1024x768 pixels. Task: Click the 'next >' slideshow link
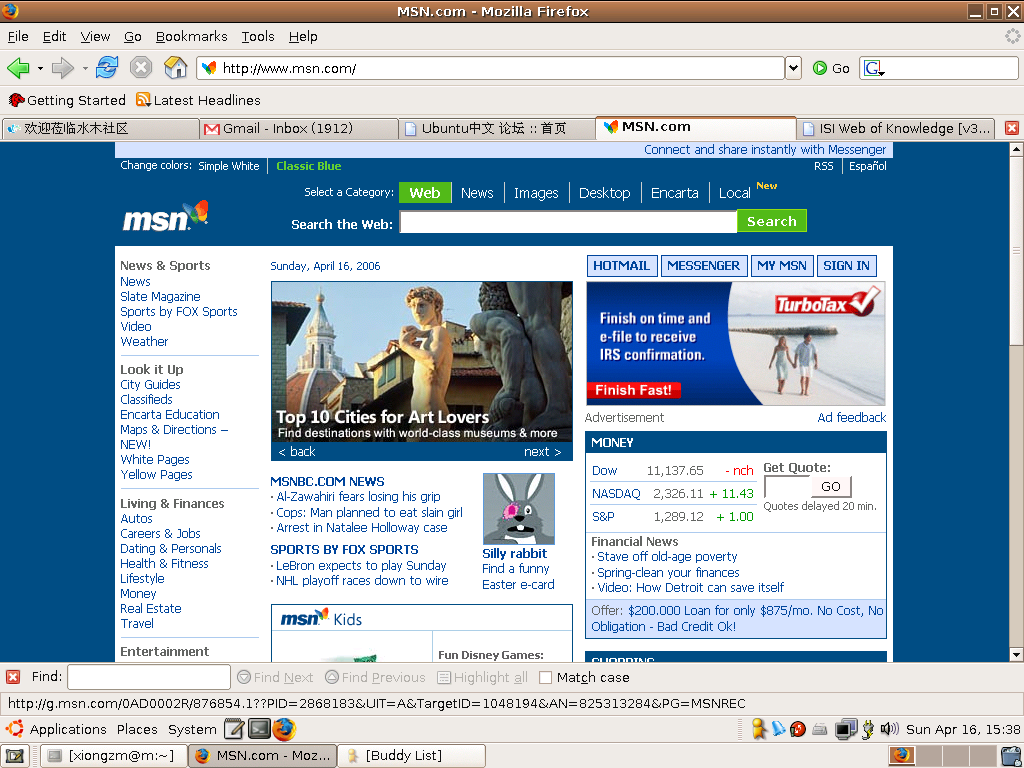[542, 451]
